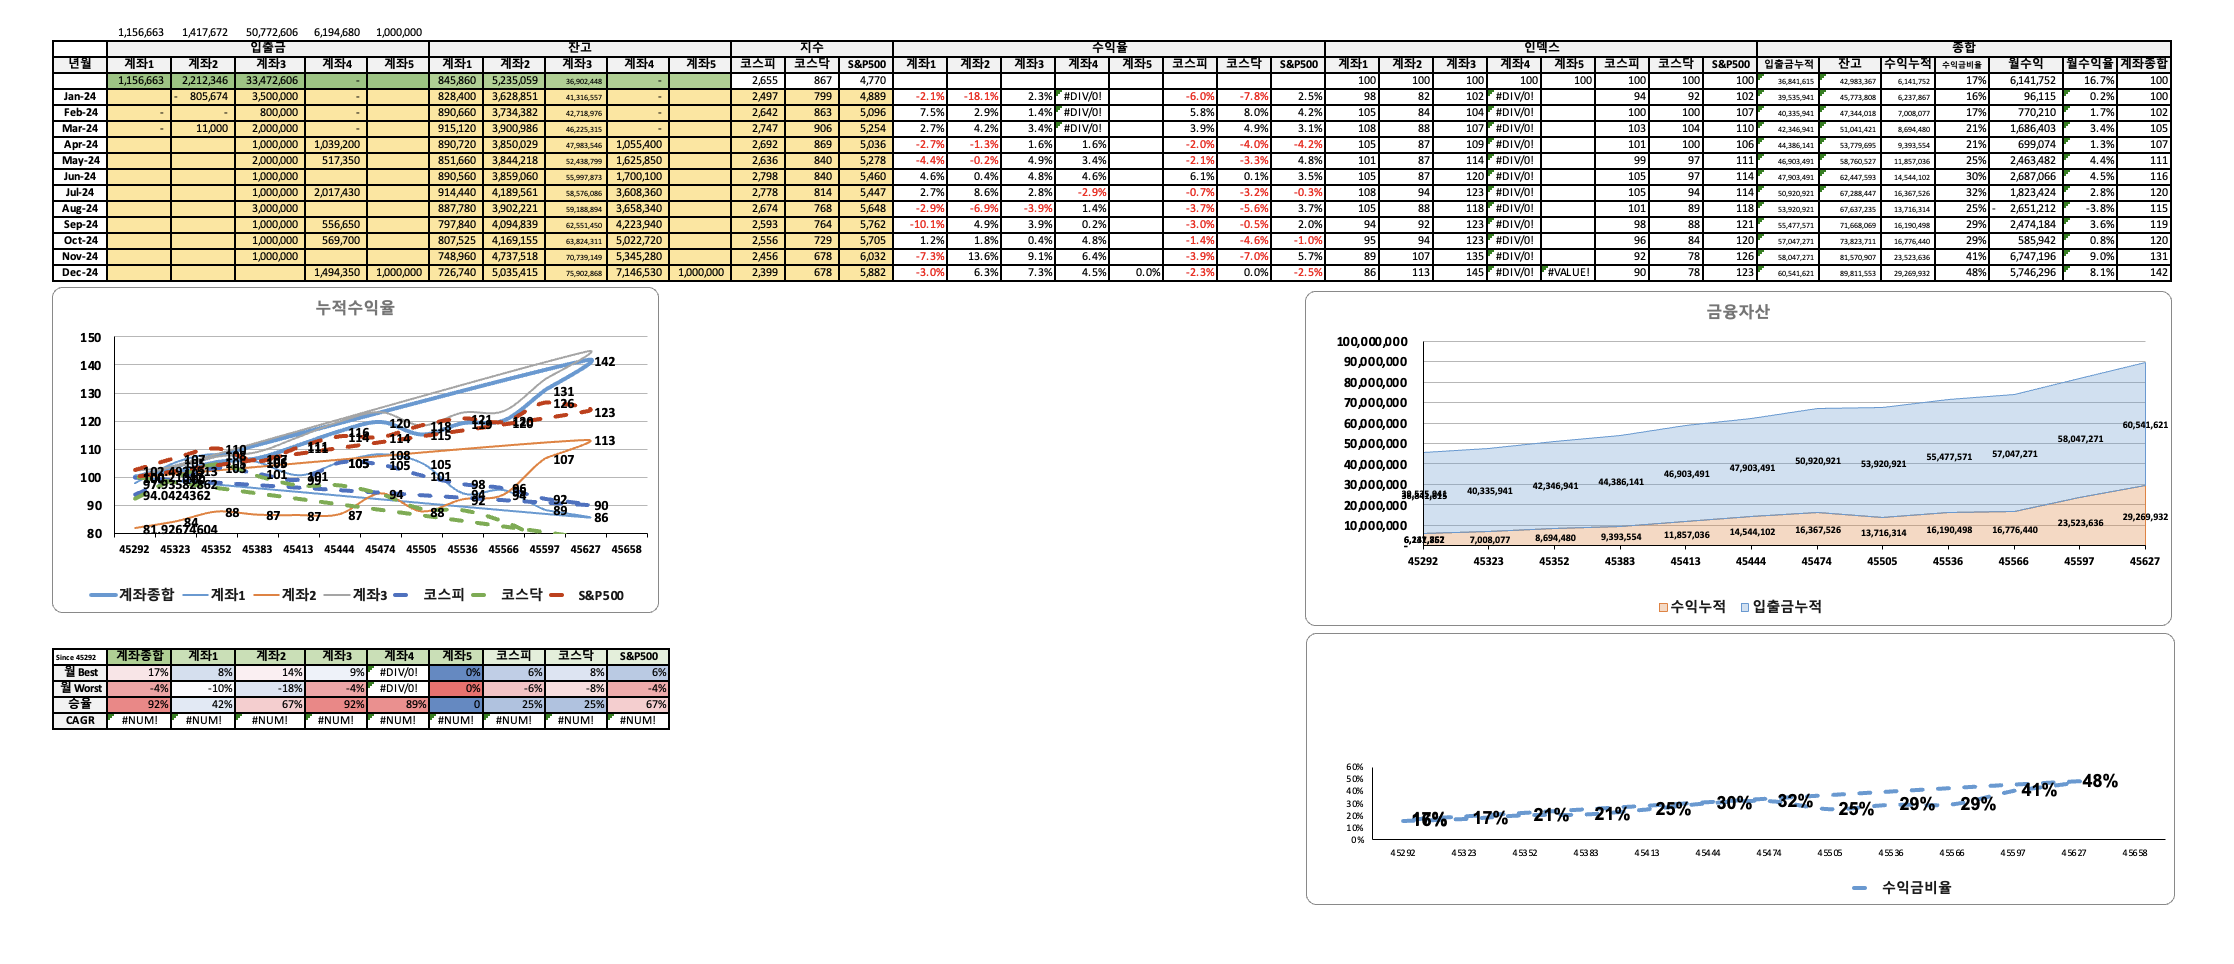
Task: Click the 년월 column header
Action: pyautogui.click(x=80, y=64)
